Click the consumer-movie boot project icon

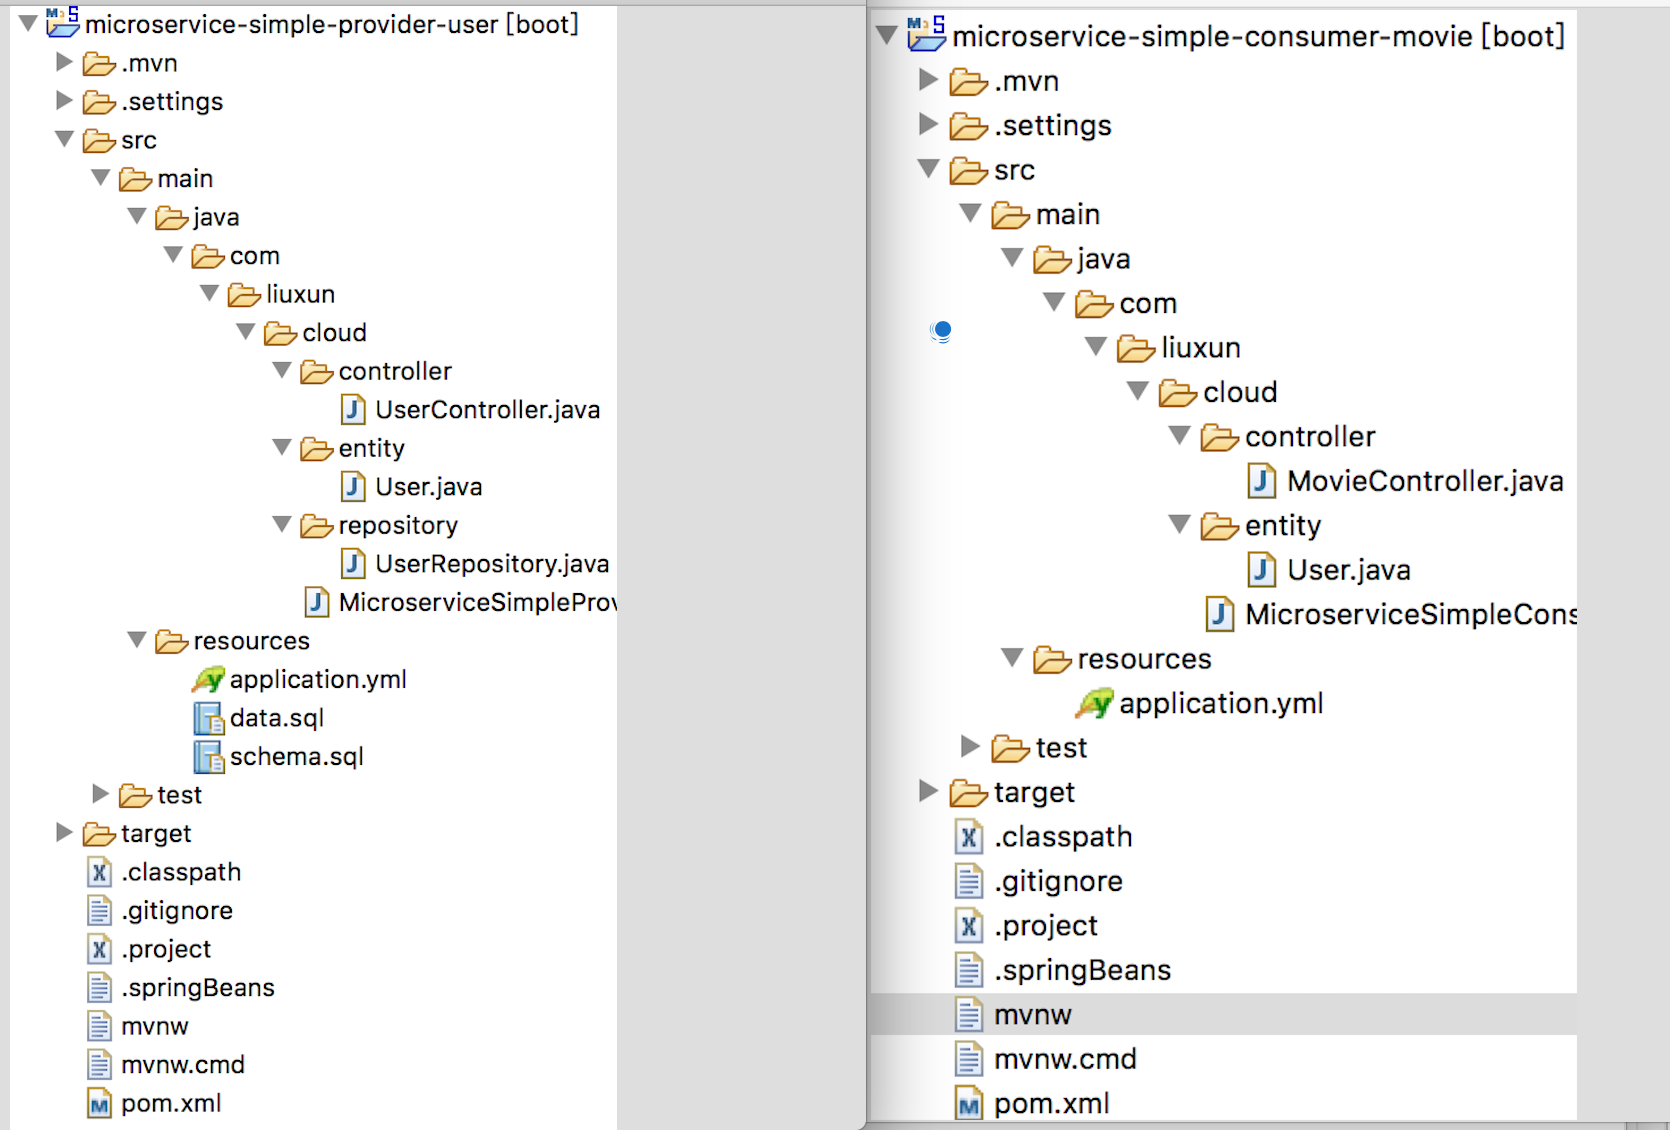(x=926, y=34)
